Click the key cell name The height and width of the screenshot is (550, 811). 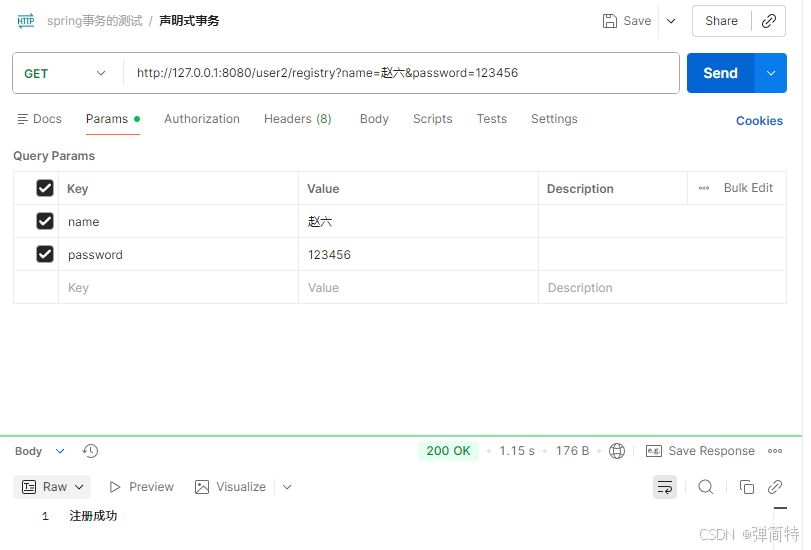pos(178,221)
